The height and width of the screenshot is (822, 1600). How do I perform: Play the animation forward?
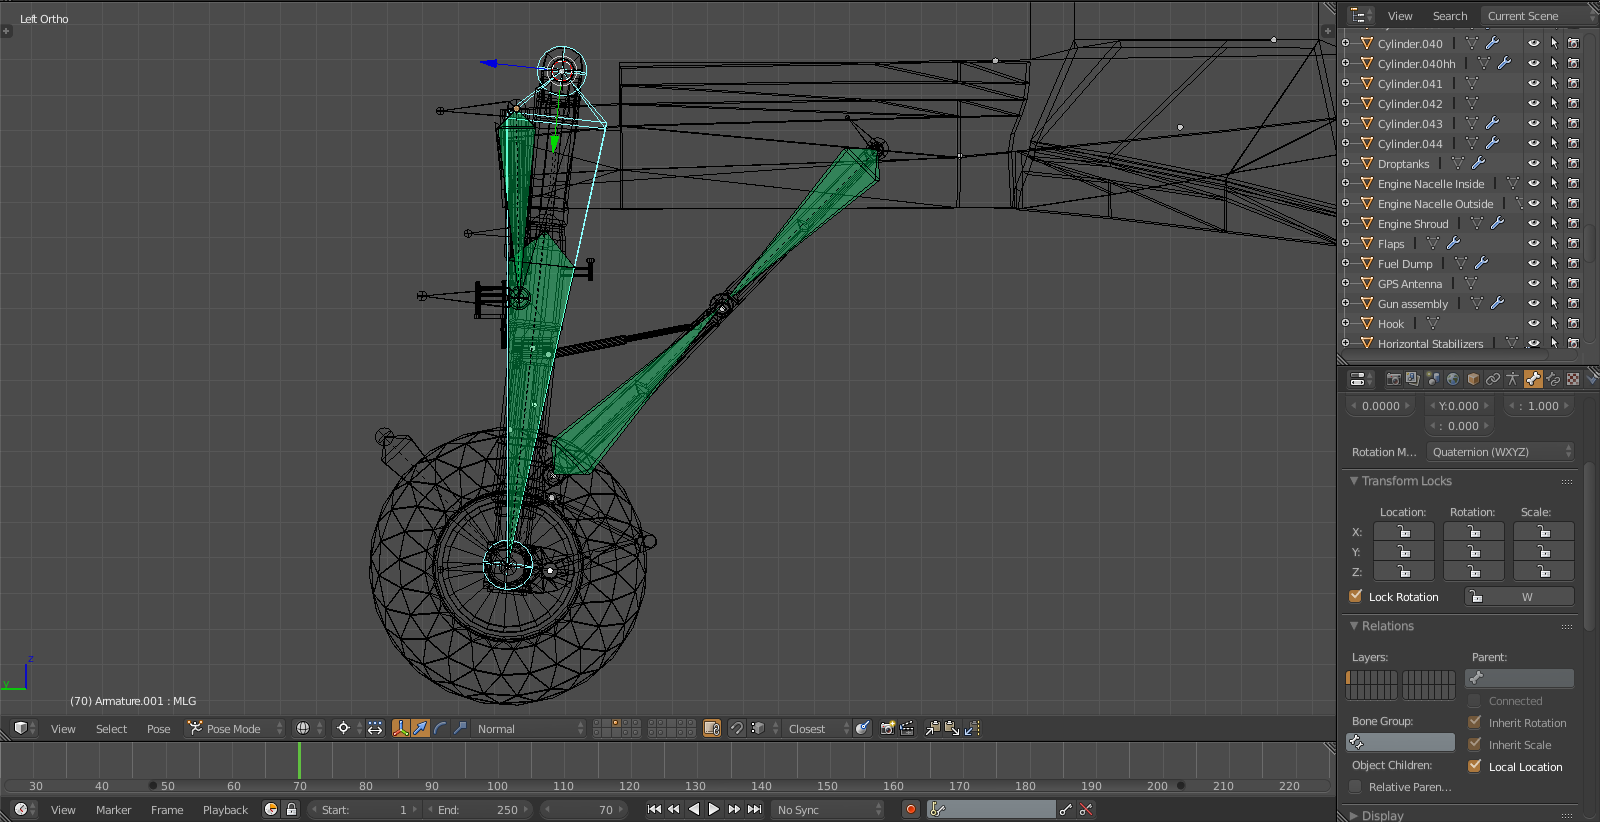point(714,809)
